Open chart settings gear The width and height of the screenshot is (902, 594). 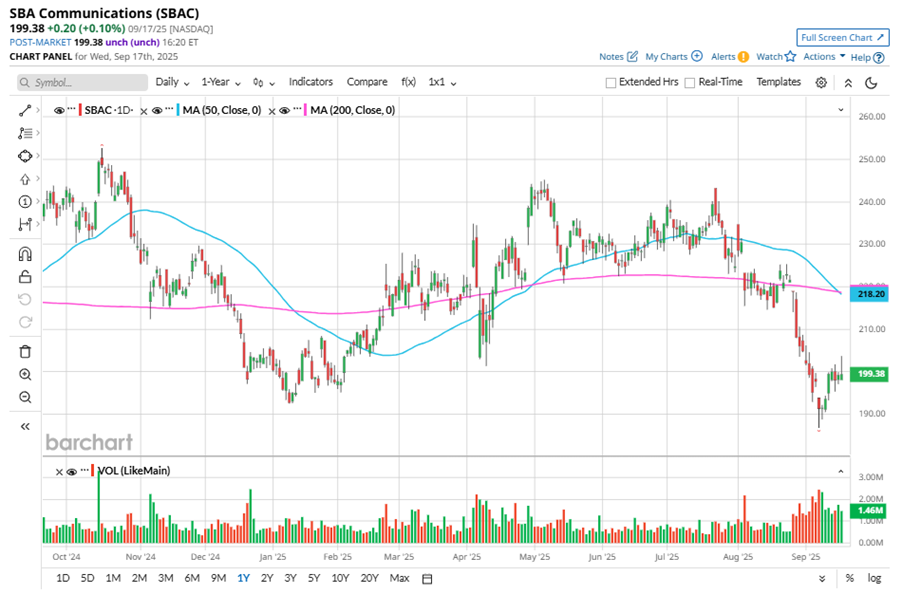(821, 83)
